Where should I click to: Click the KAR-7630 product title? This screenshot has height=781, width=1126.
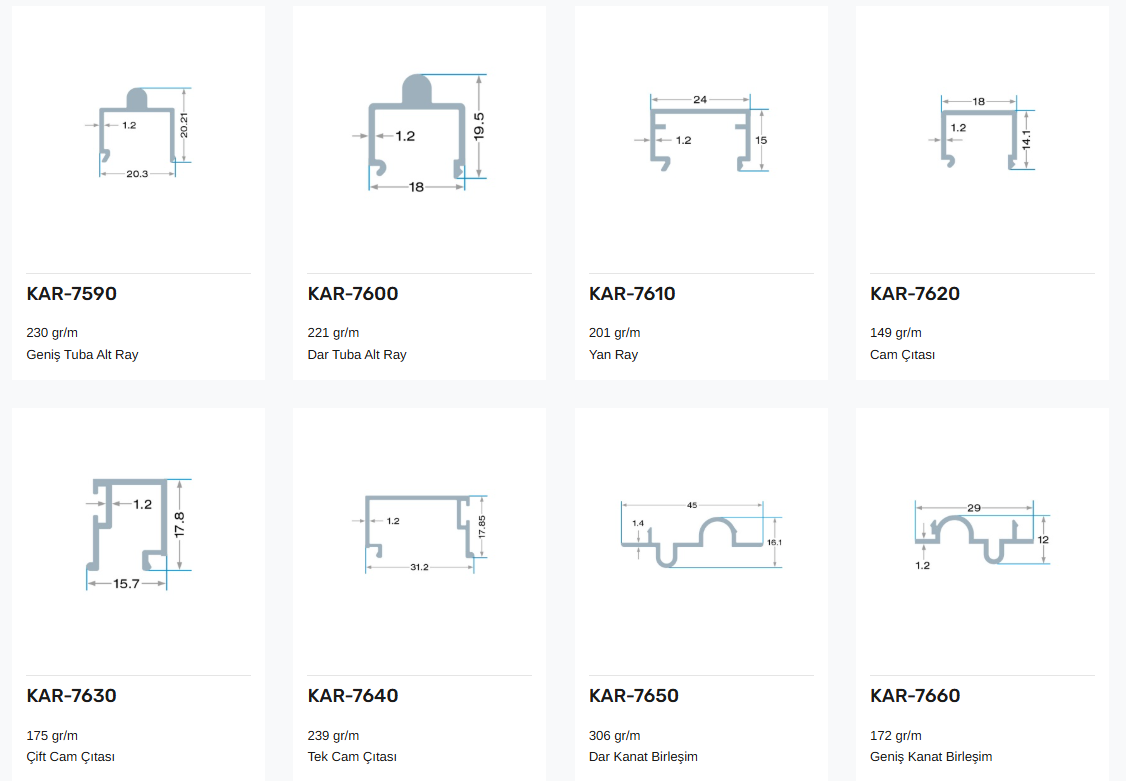tap(72, 696)
